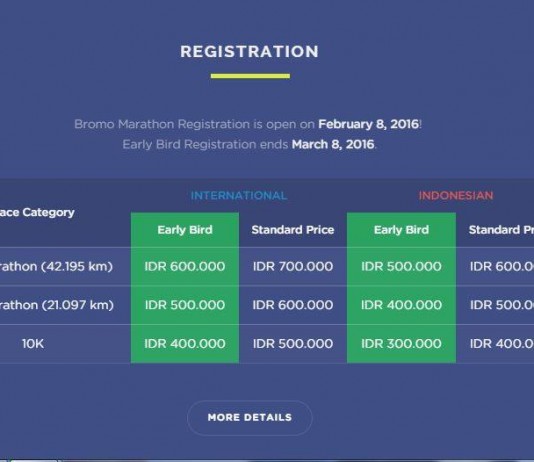Image resolution: width=534 pixels, height=462 pixels.
Task: Select Indonesian Early Bird IDR 400.000 cell
Action: 402,305
